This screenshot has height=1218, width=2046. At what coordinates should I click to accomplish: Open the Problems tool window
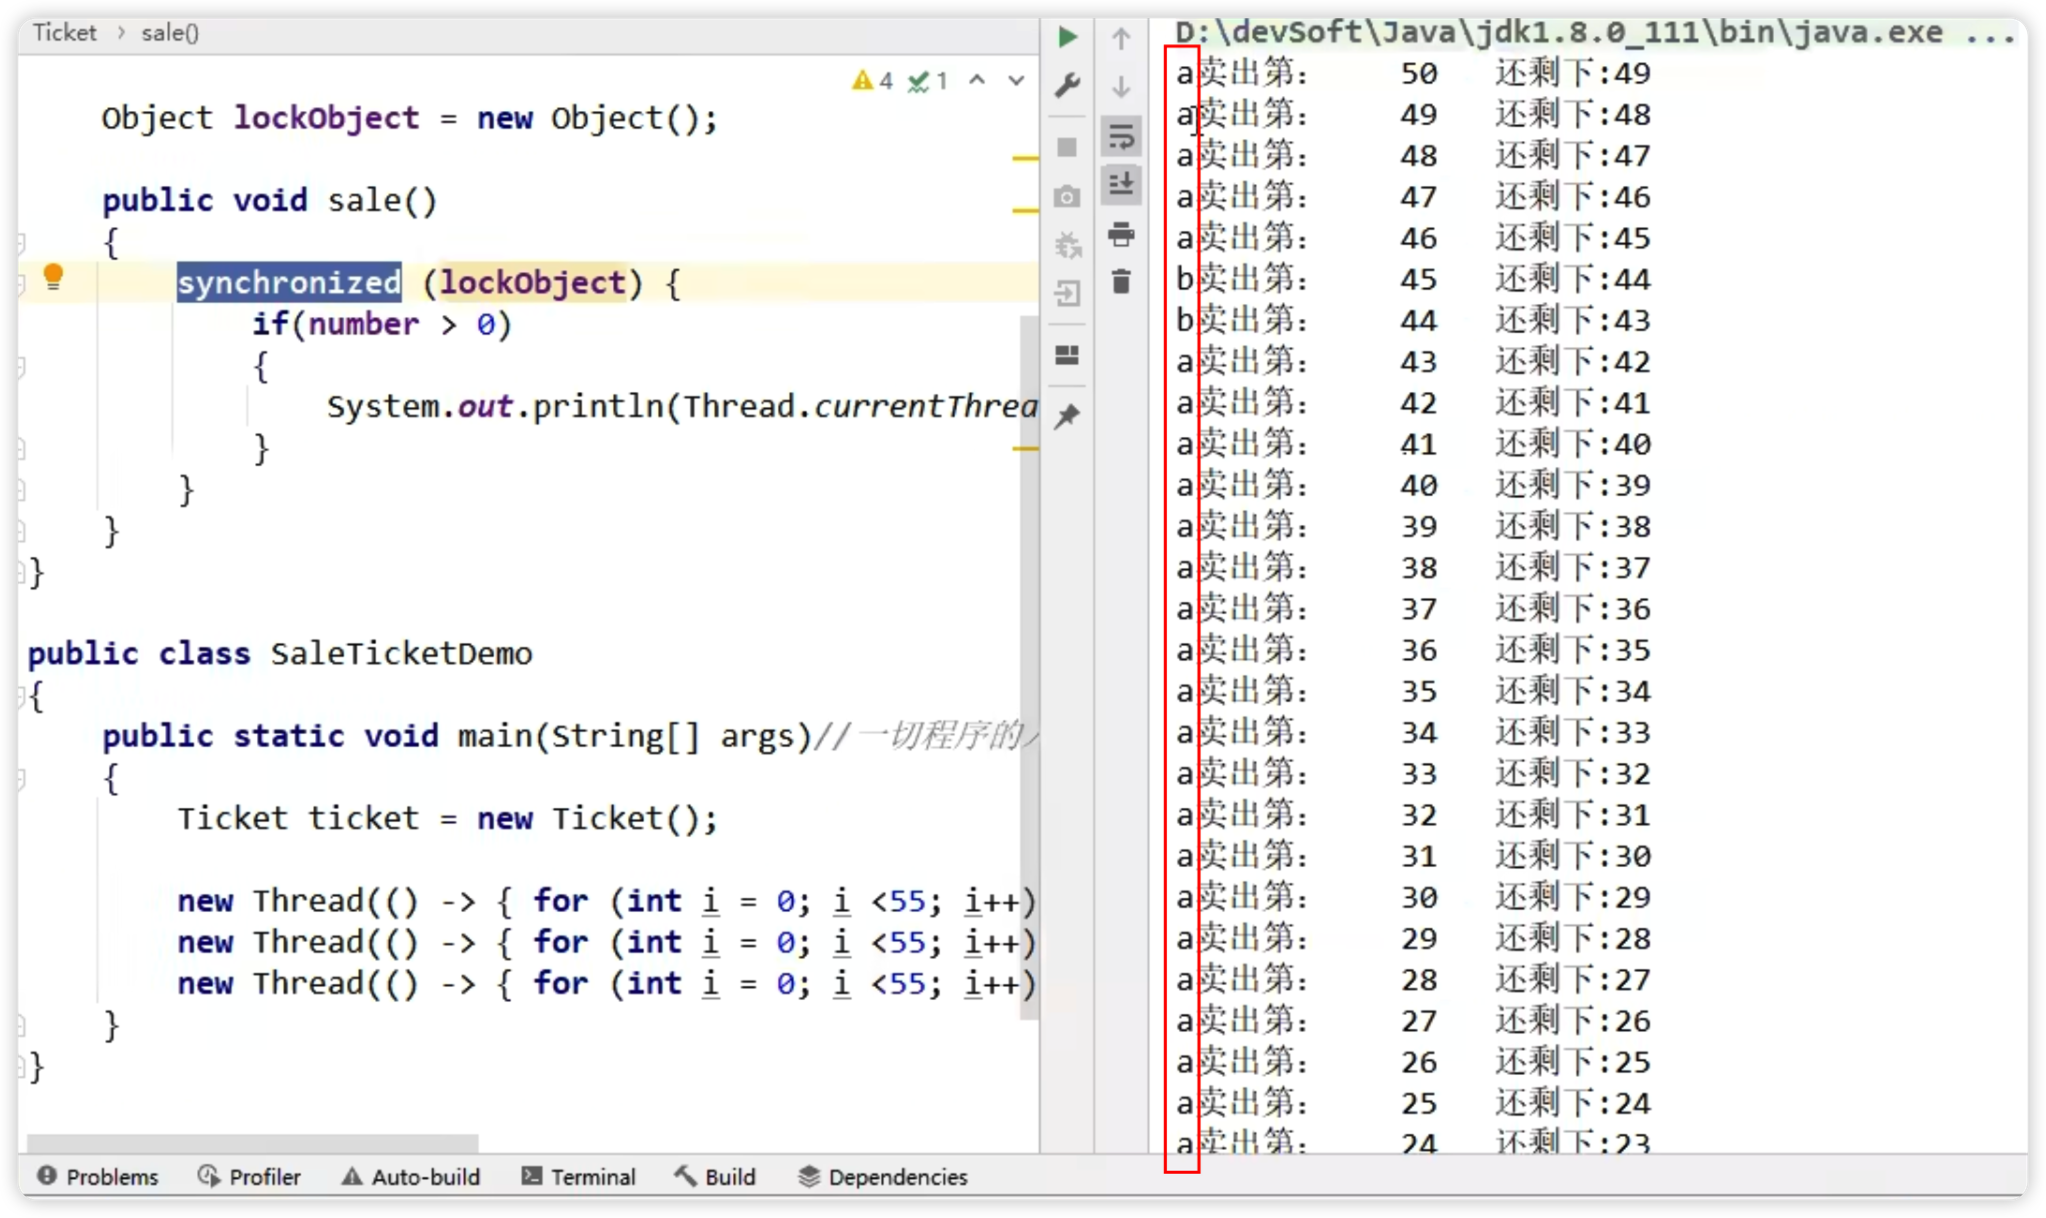99,1177
